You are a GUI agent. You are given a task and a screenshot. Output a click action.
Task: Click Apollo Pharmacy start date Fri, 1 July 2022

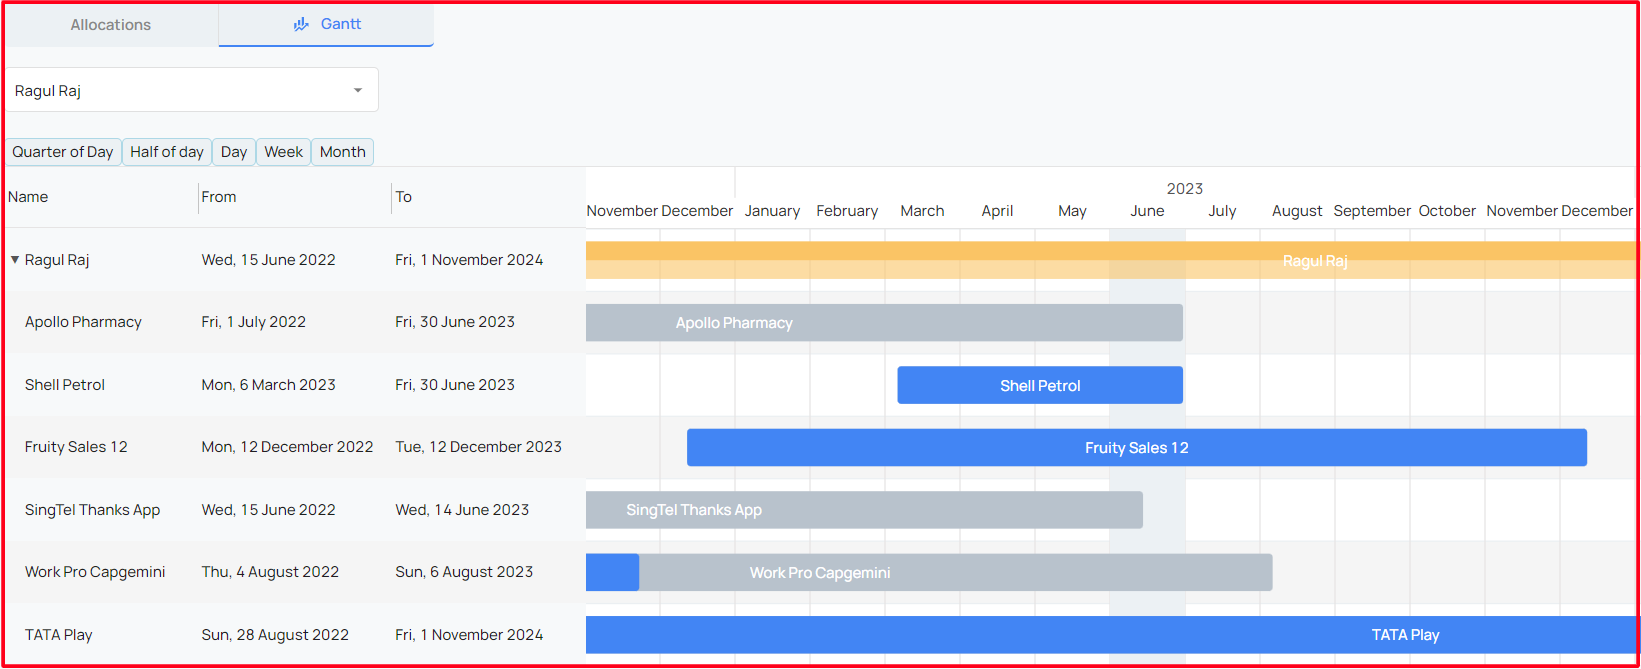coord(253,322)
